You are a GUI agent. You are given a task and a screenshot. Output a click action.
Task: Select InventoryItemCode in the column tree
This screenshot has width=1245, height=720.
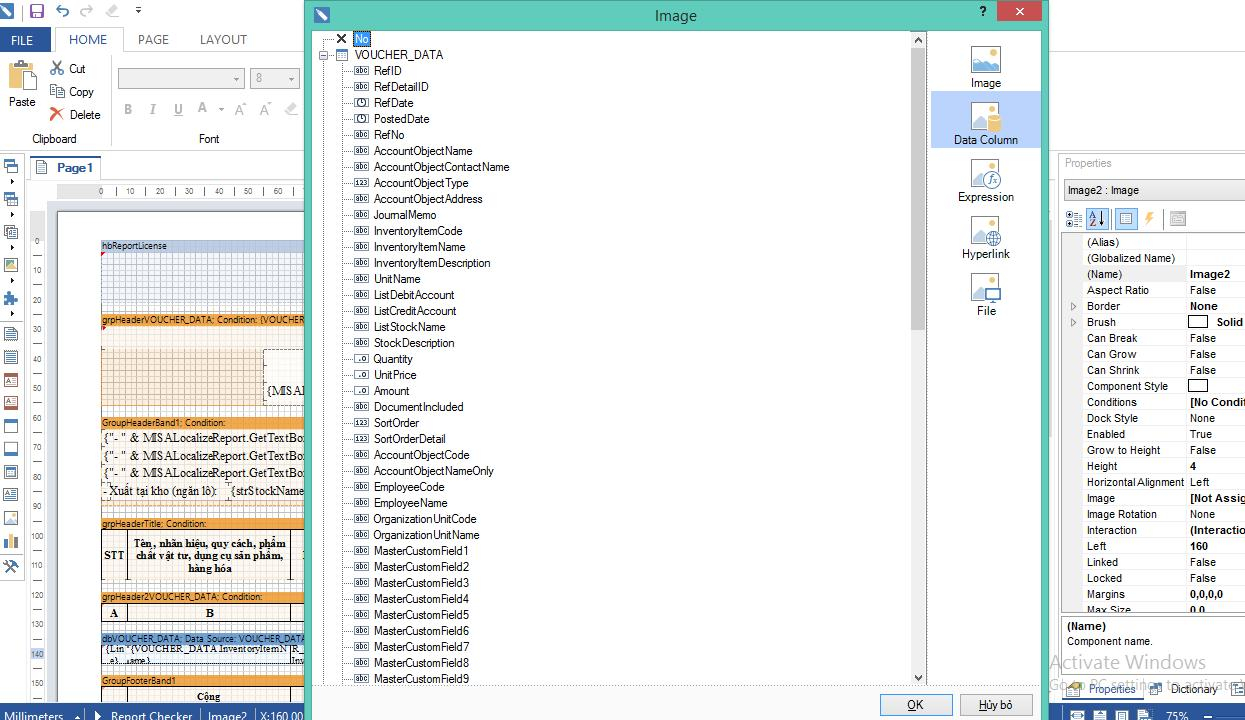pos(417,231)
